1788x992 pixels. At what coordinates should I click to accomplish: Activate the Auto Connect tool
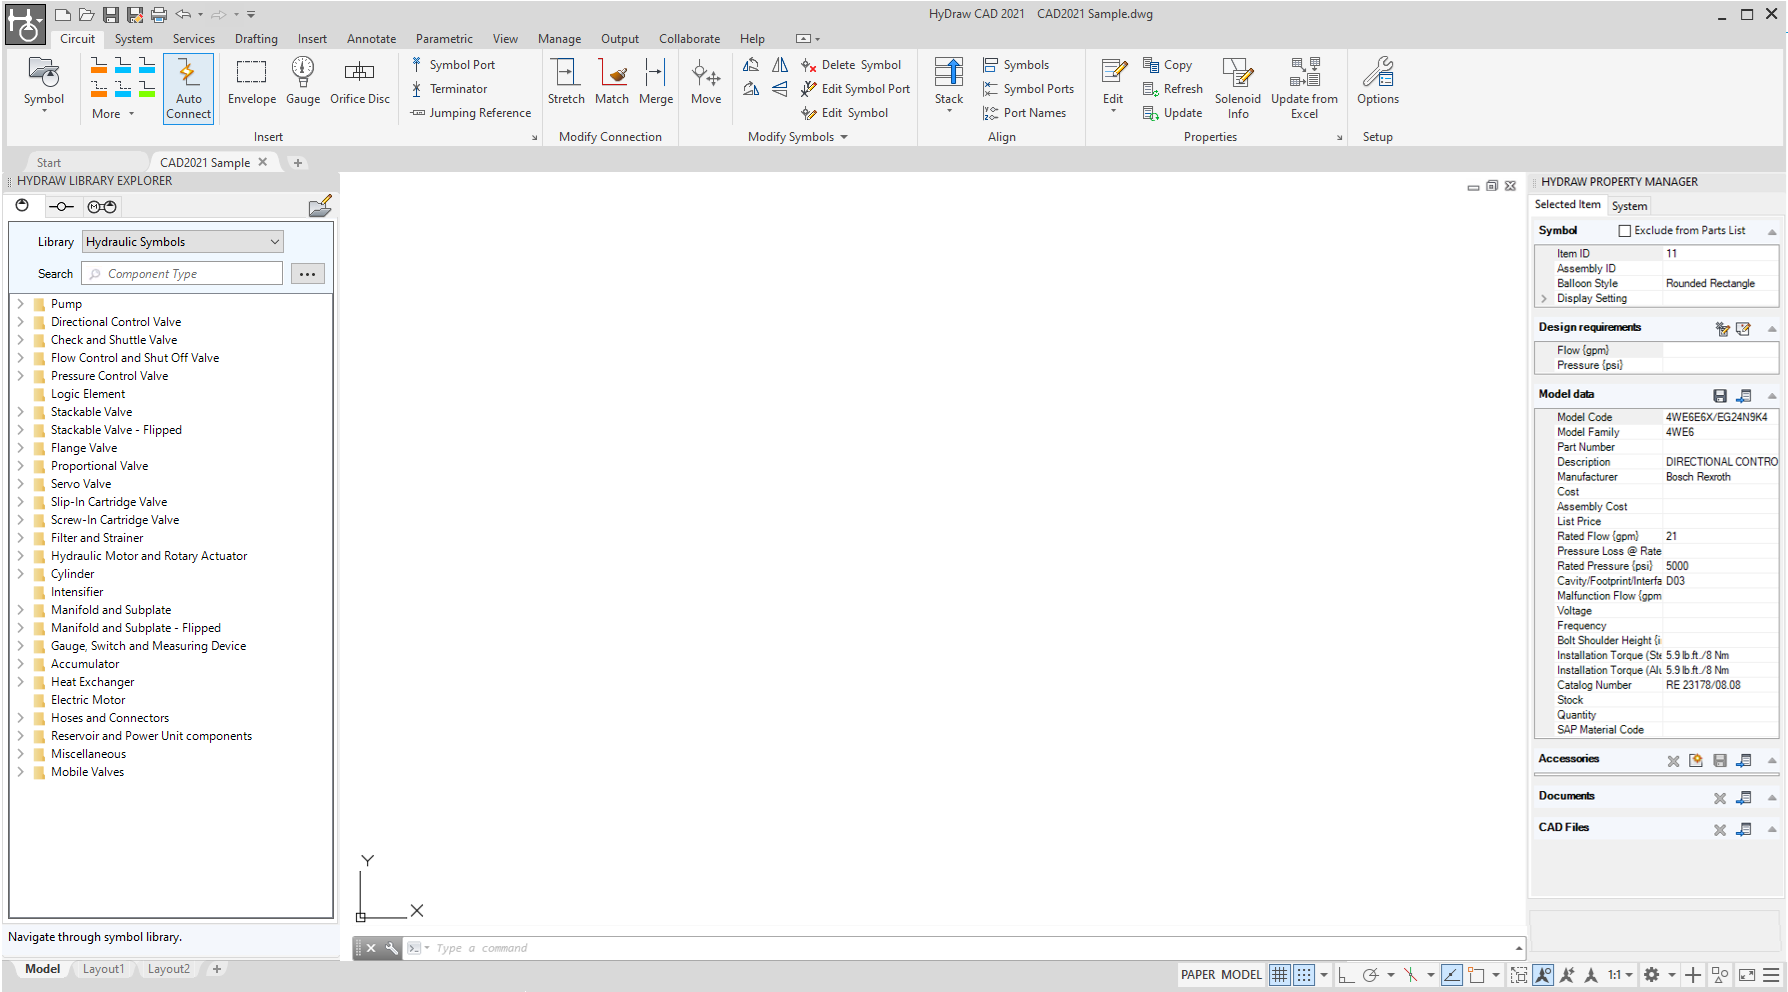[x=188, y=88]
